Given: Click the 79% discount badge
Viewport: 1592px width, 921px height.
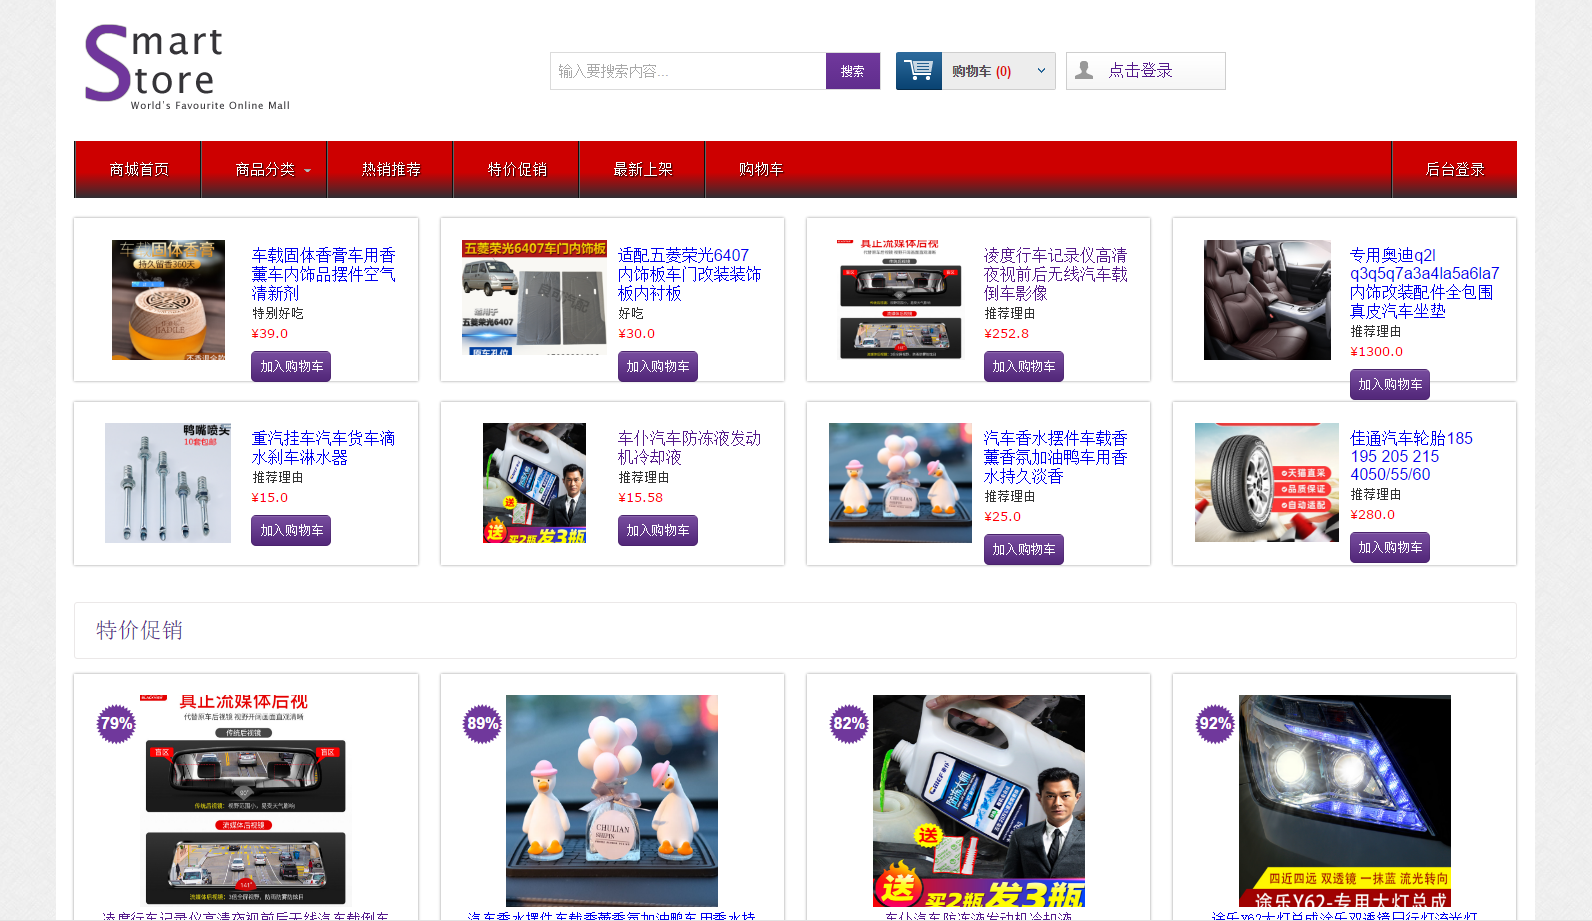Looking at the screenshot, I should coord(116,724).
